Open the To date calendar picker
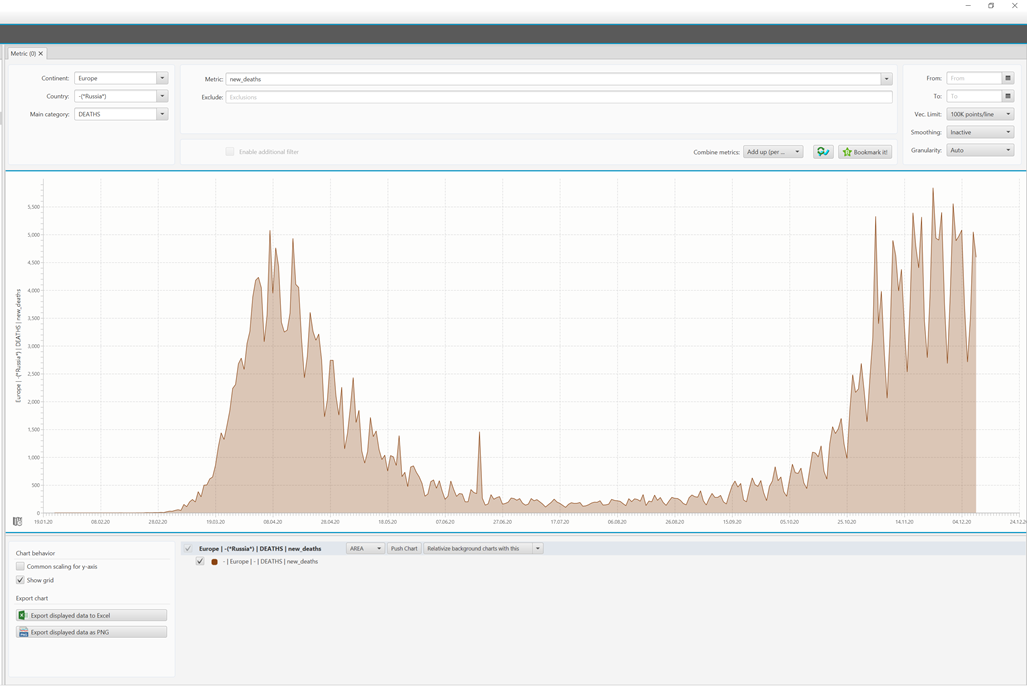Viewport: 1027px width, 700px height. 1008,97
